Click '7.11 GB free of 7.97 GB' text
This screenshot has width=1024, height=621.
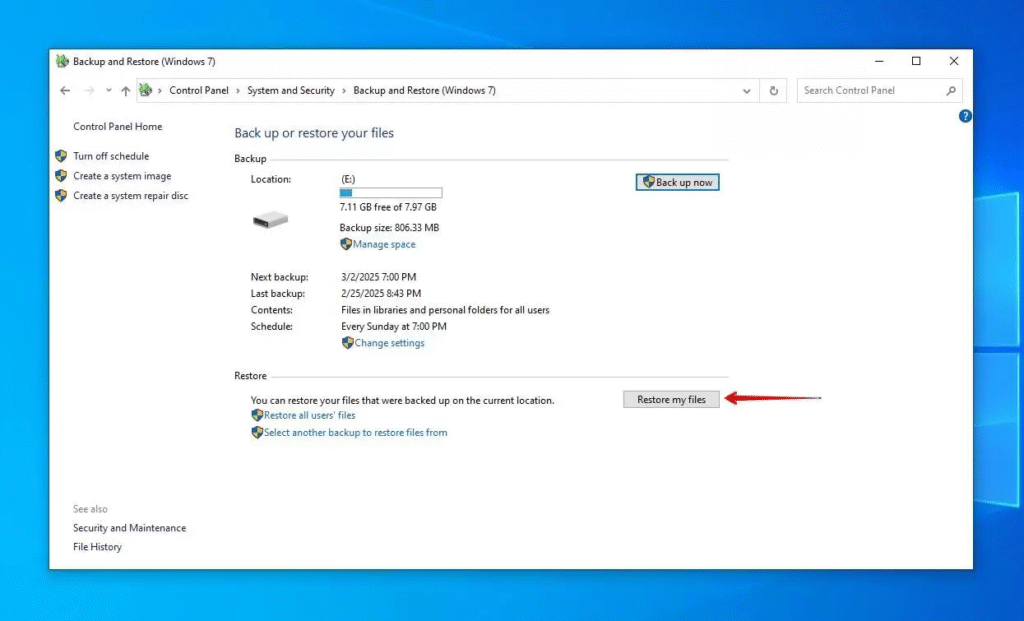point(388,207)
